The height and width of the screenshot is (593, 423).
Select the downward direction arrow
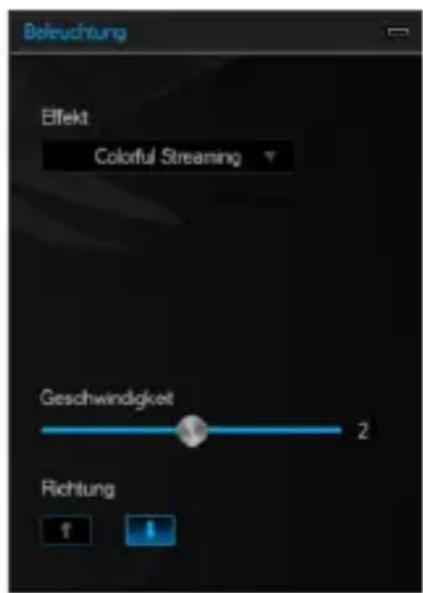pos(150,530)
